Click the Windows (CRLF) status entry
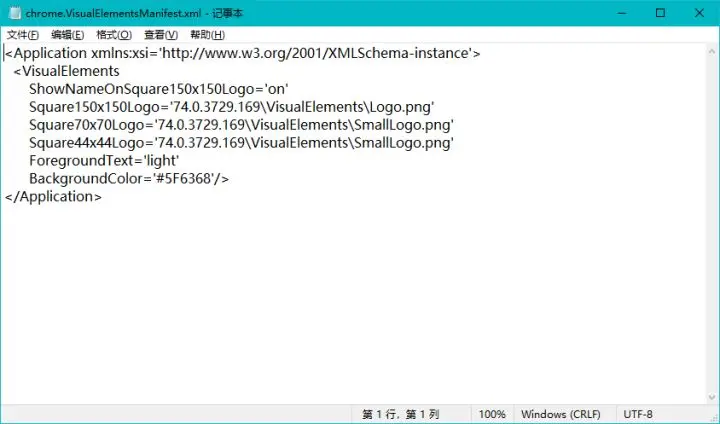Image resolution: width=720 pixels, height=424 pixels. (x=561, y=414)
